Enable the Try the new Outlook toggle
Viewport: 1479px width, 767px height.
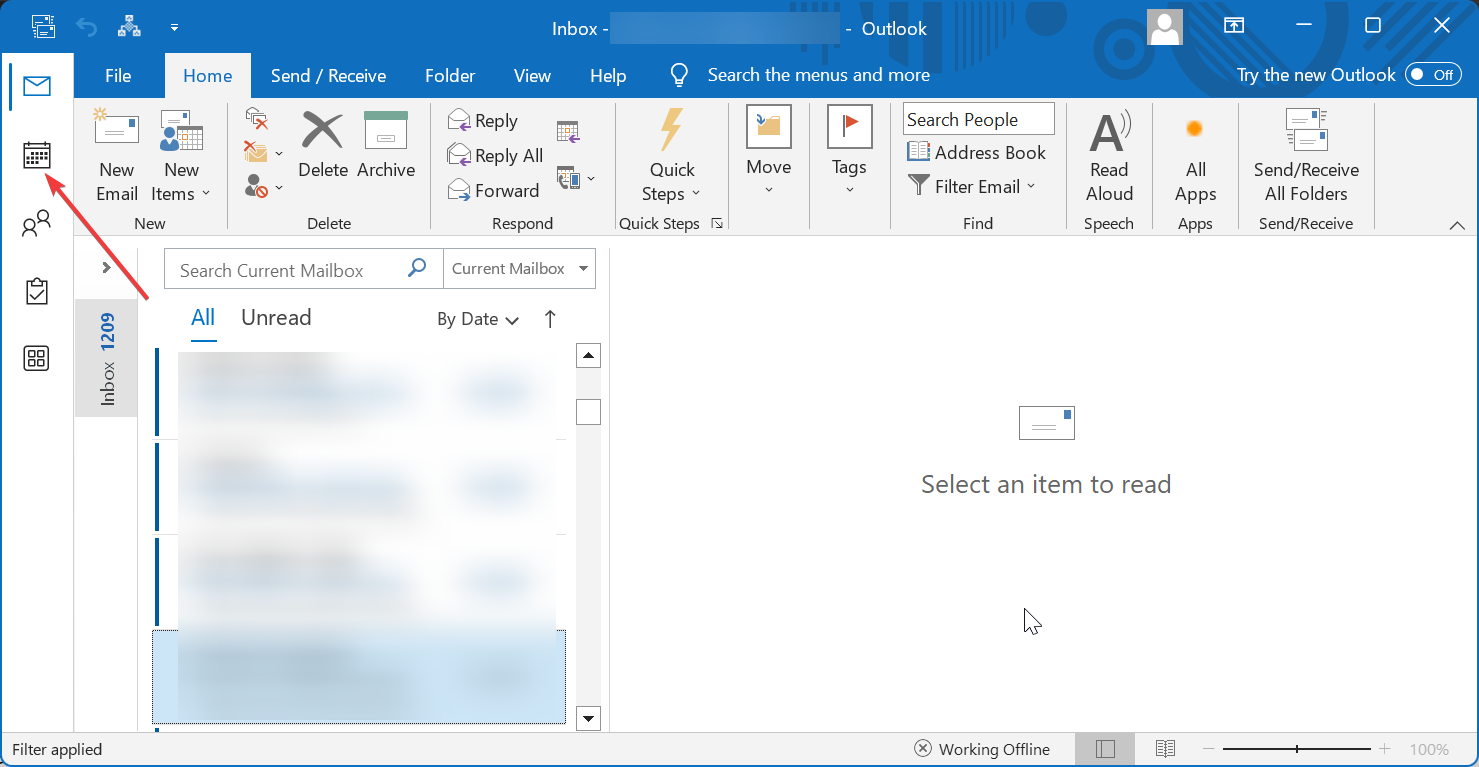pyautogui.click(x=1433, y=74)
